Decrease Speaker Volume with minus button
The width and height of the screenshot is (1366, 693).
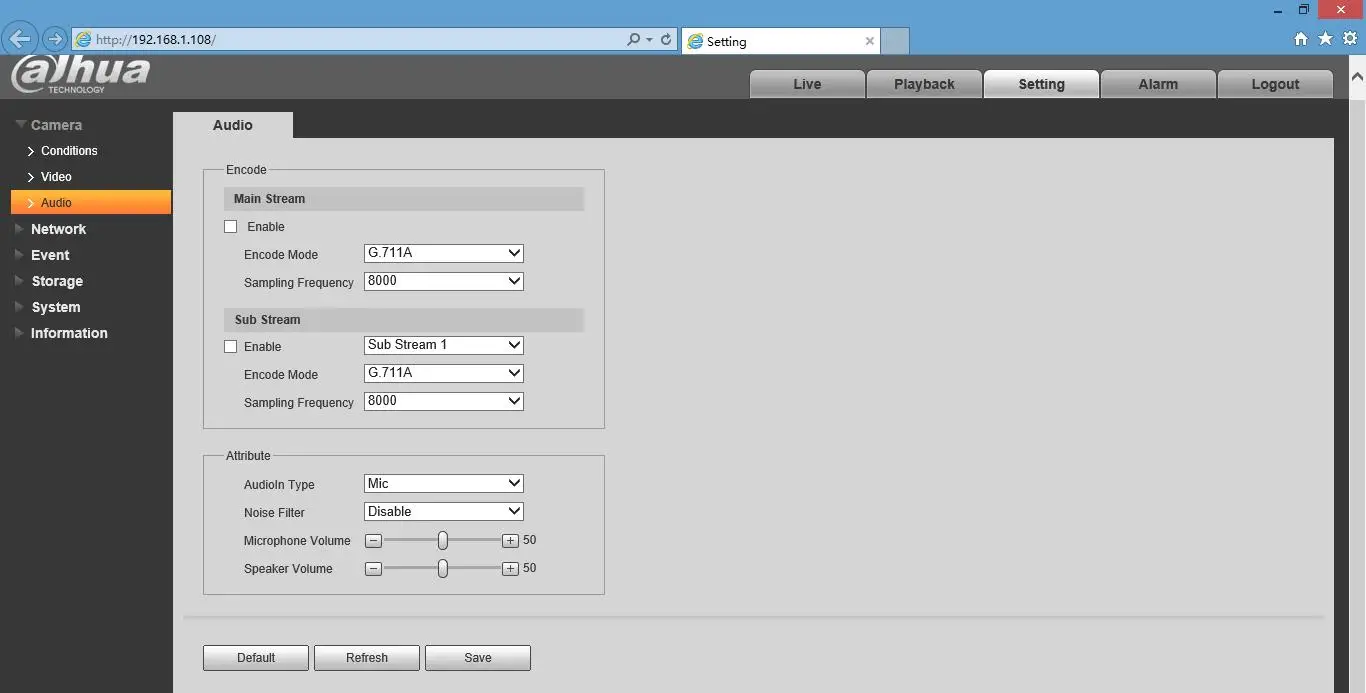coord(373,568)
